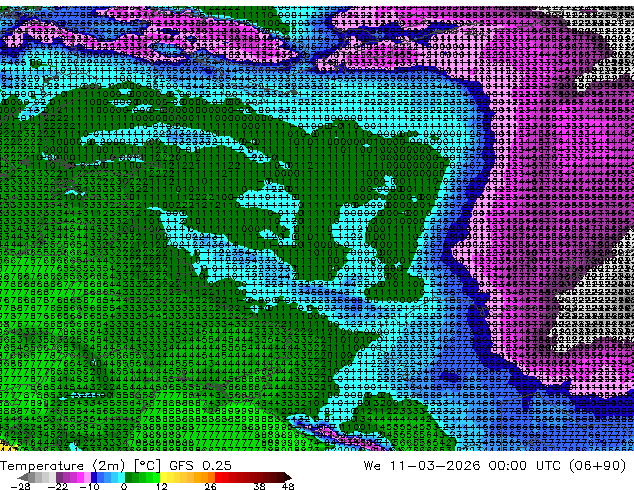634x490 pixels.
Task: Click the dark blue legend swatch above -10
Action: [x=94, y=477]
